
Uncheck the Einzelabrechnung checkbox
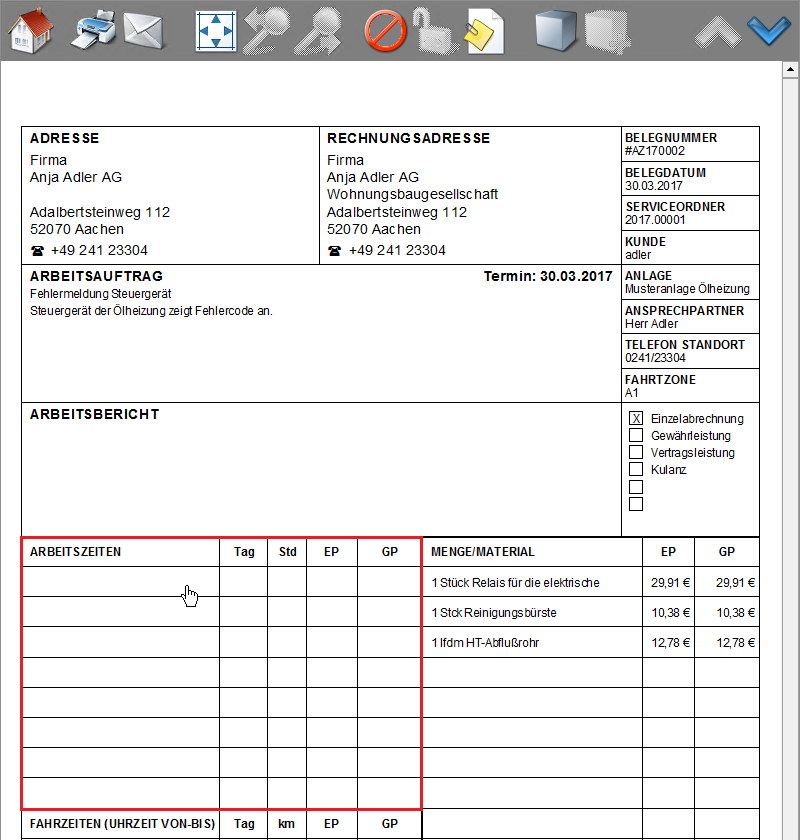click(635, 419)
